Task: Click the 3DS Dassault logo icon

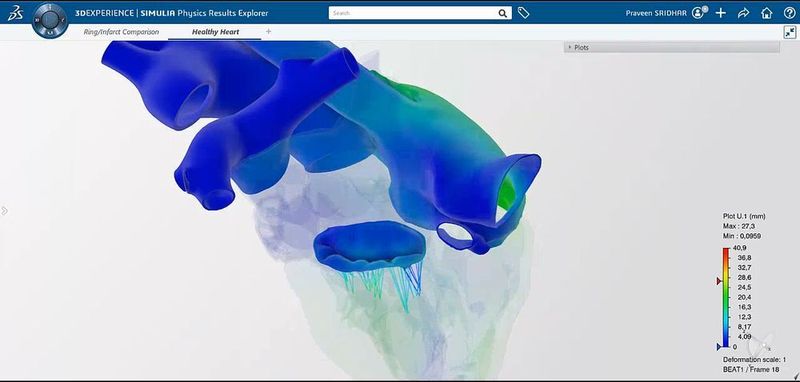Action: tap(15, 13)
